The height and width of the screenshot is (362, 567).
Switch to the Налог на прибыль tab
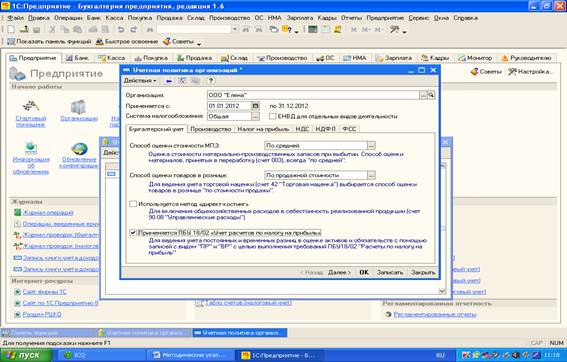pyautogui.click(x=263, y=129)
